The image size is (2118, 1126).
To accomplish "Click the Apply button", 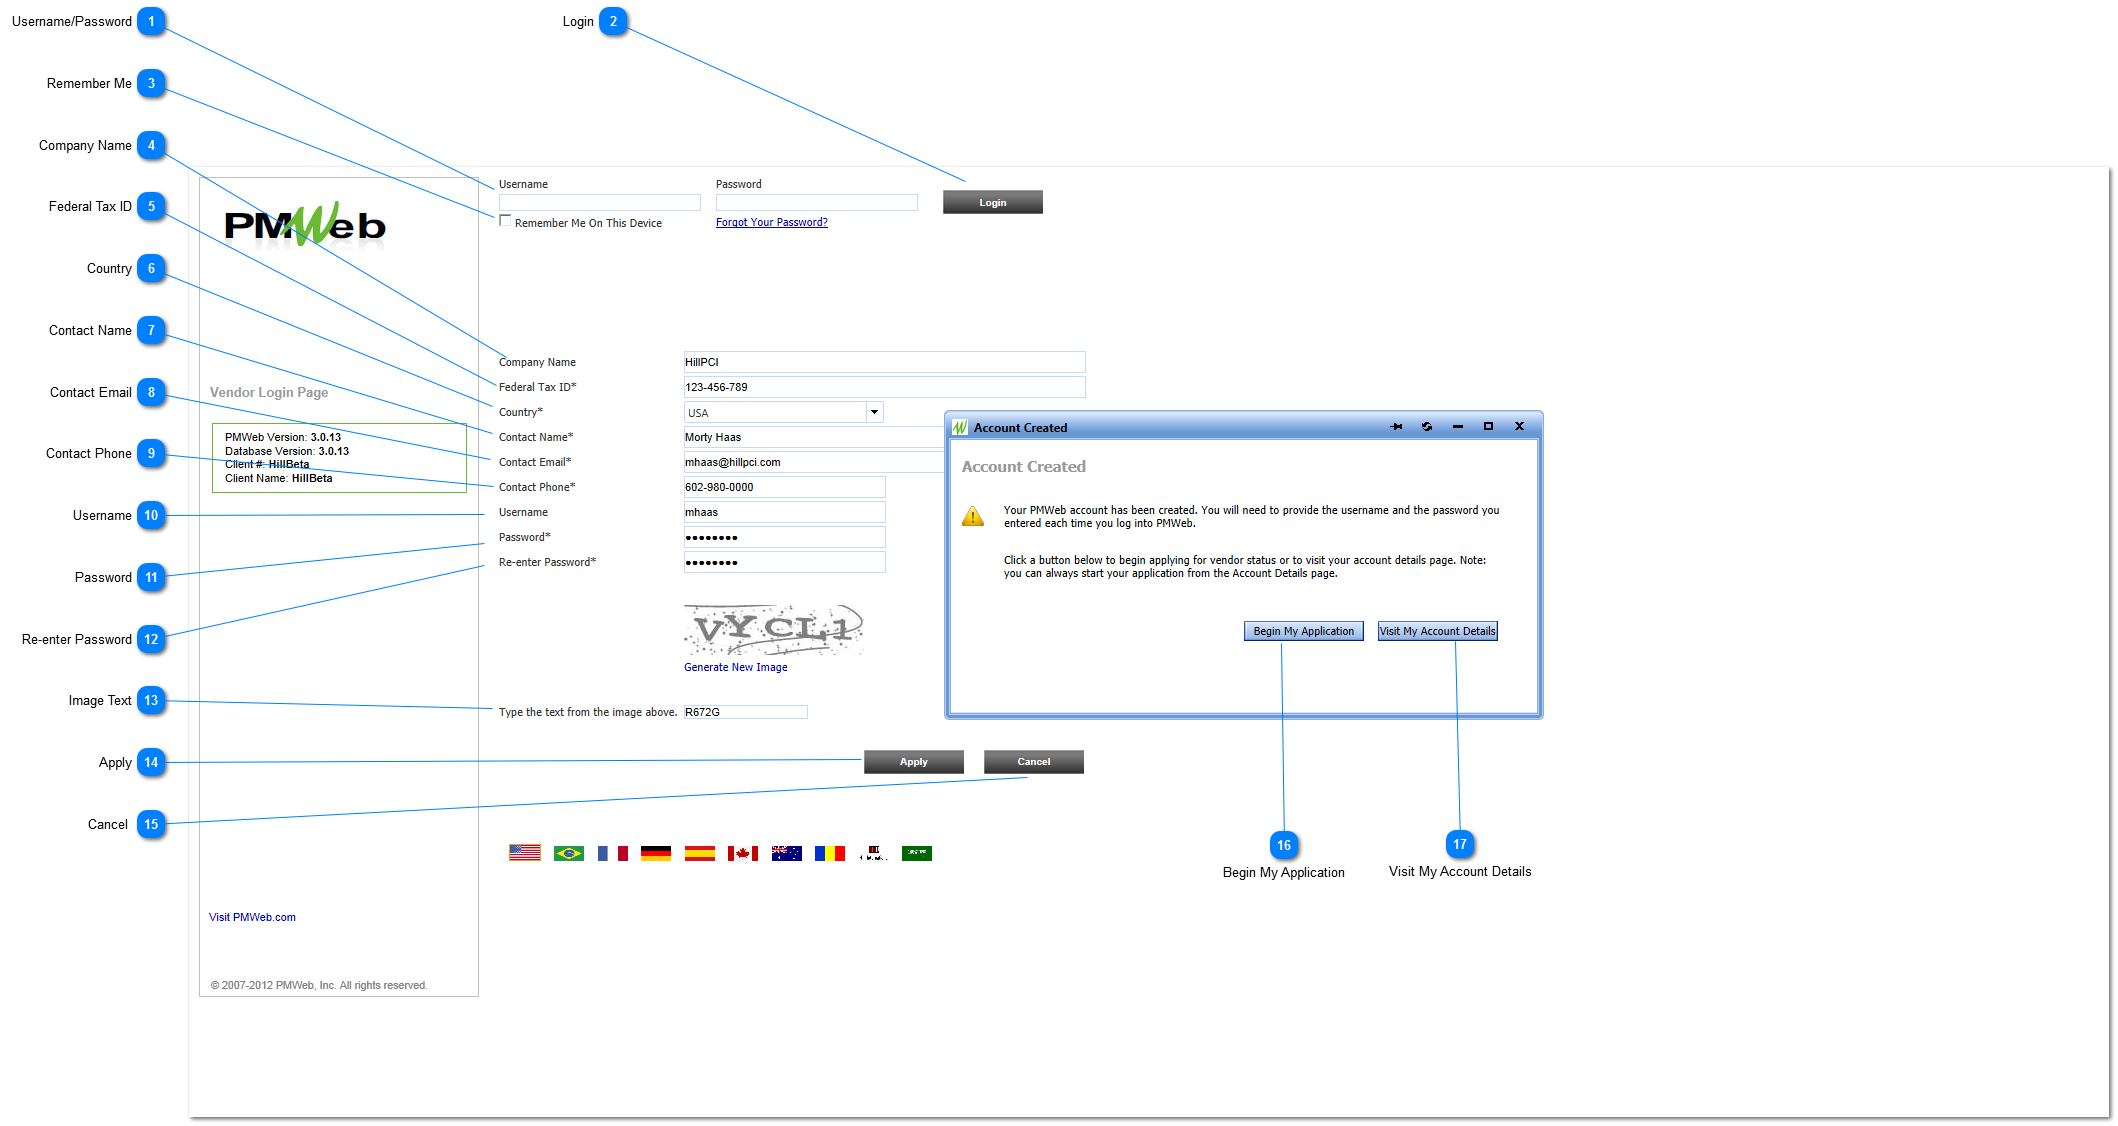I will click(914, 762).
